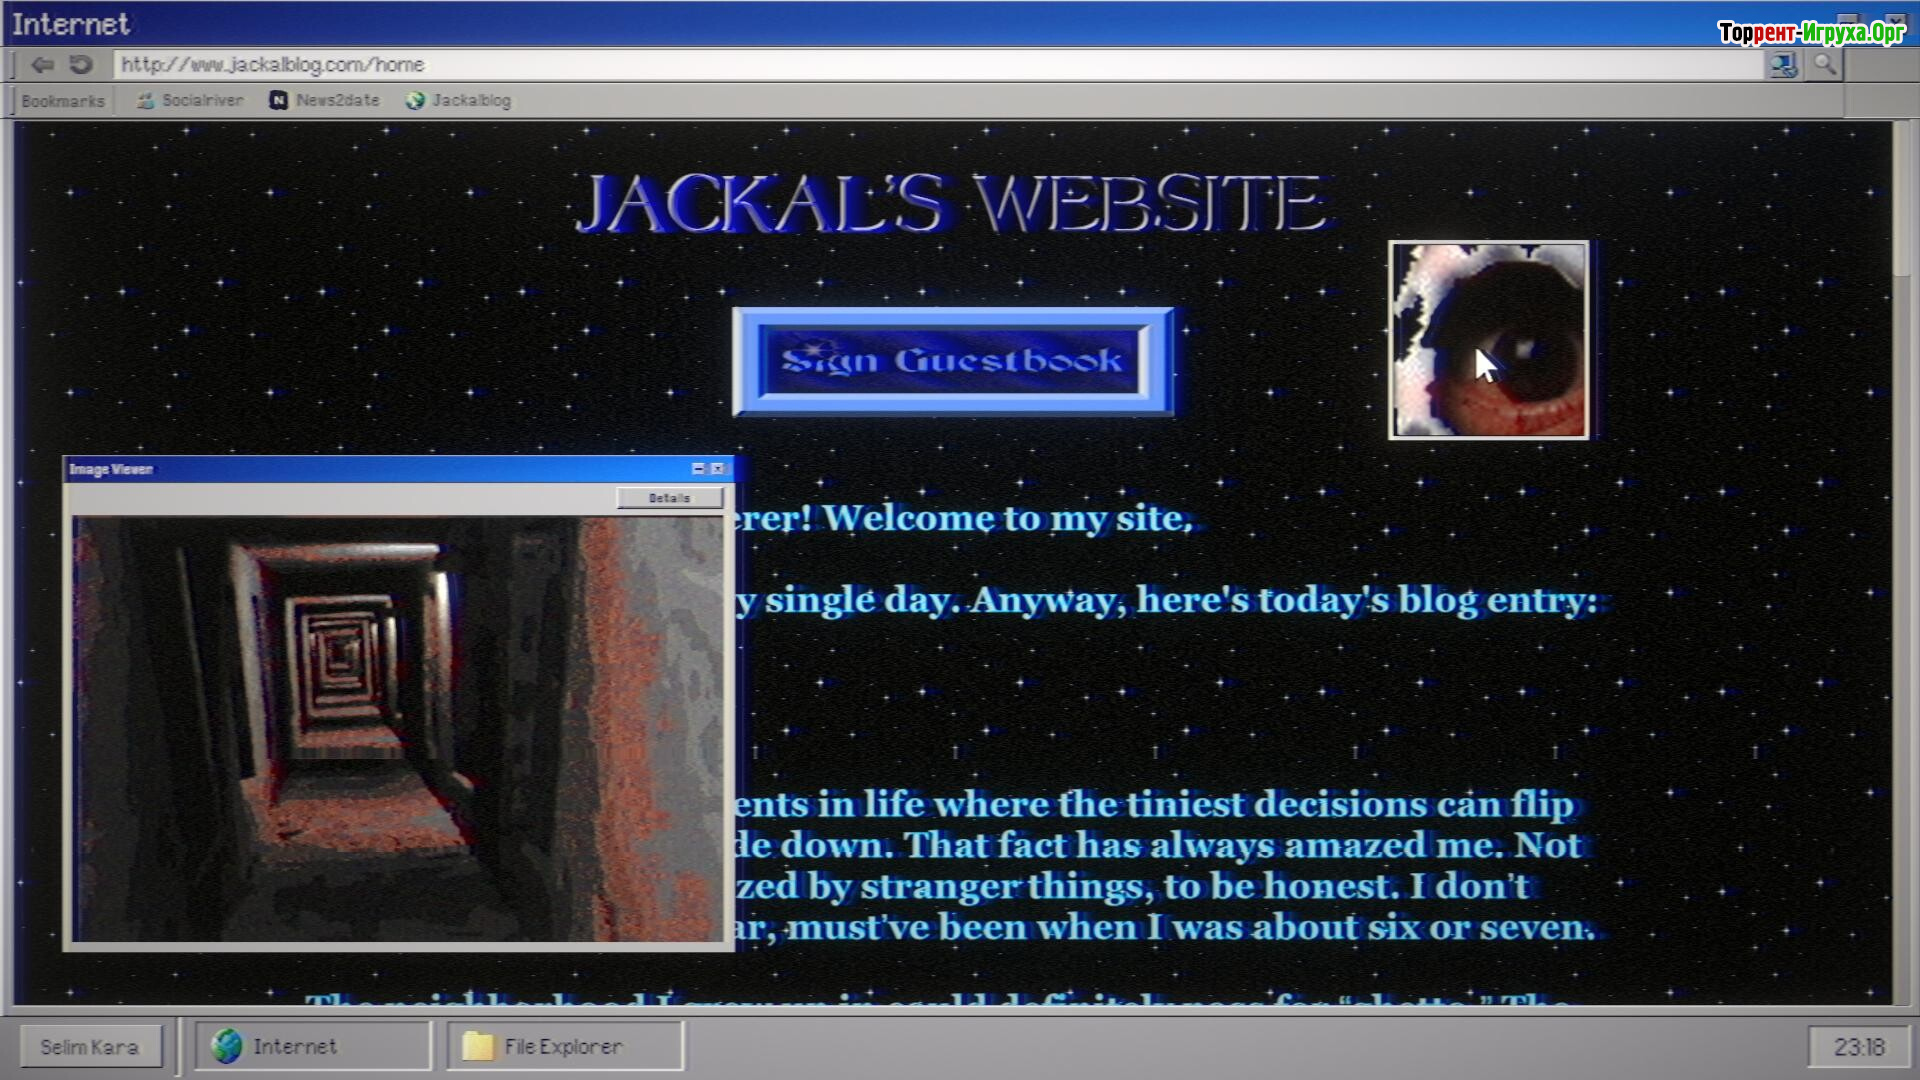Open the Selim Kara start button
1920x1080 pixels.
point(90,1047)
